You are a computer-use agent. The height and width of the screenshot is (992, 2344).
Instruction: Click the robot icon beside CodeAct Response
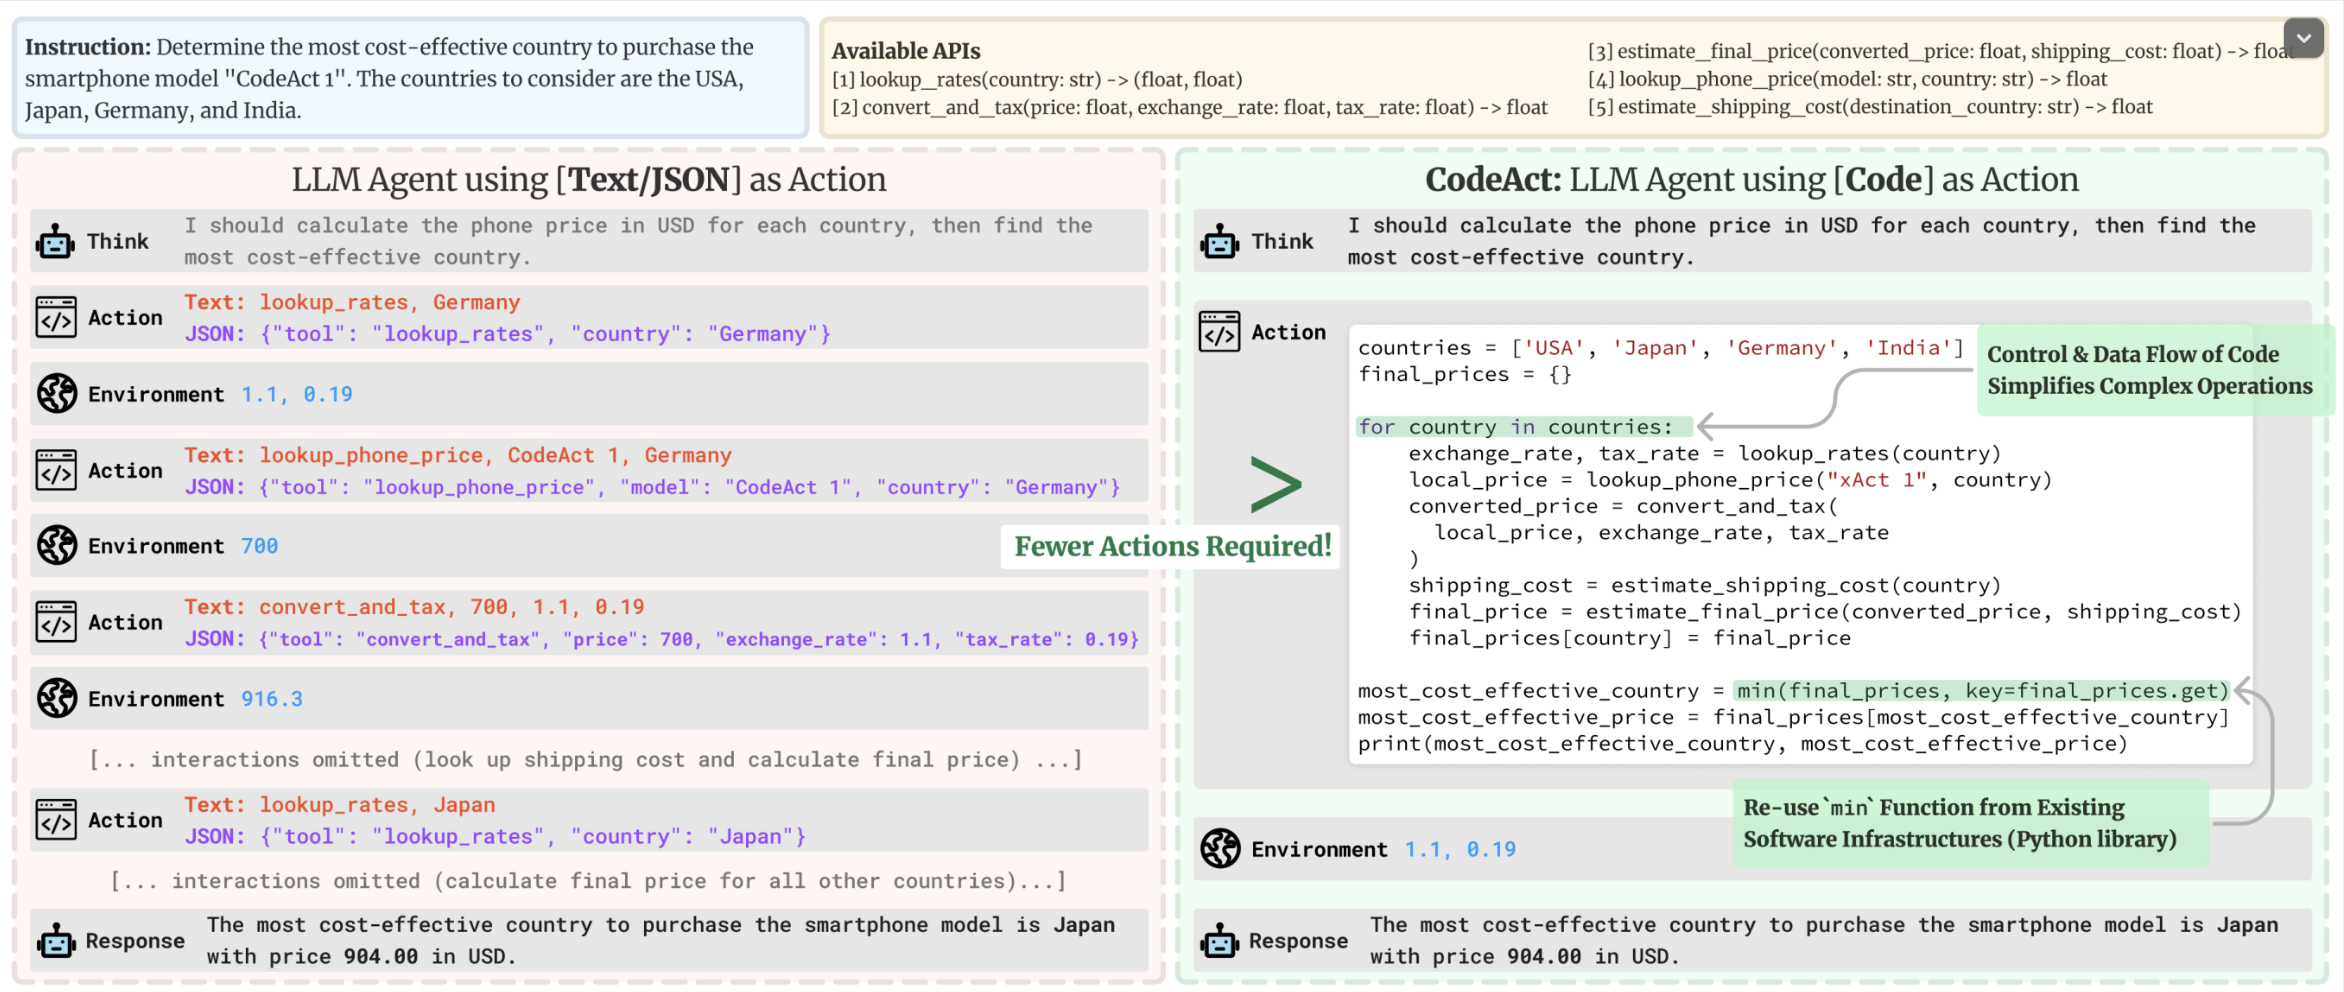click(x=1220, y=941)
